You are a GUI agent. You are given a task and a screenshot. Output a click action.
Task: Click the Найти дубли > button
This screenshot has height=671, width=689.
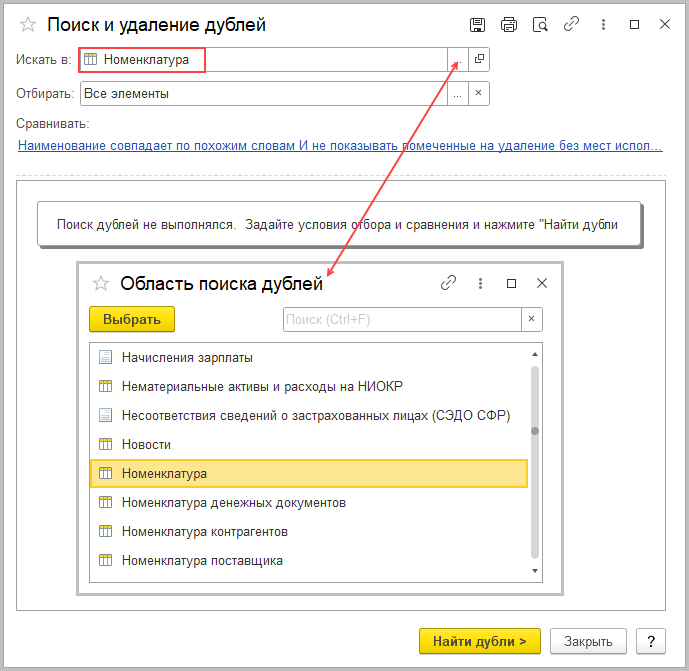point(479,641)
